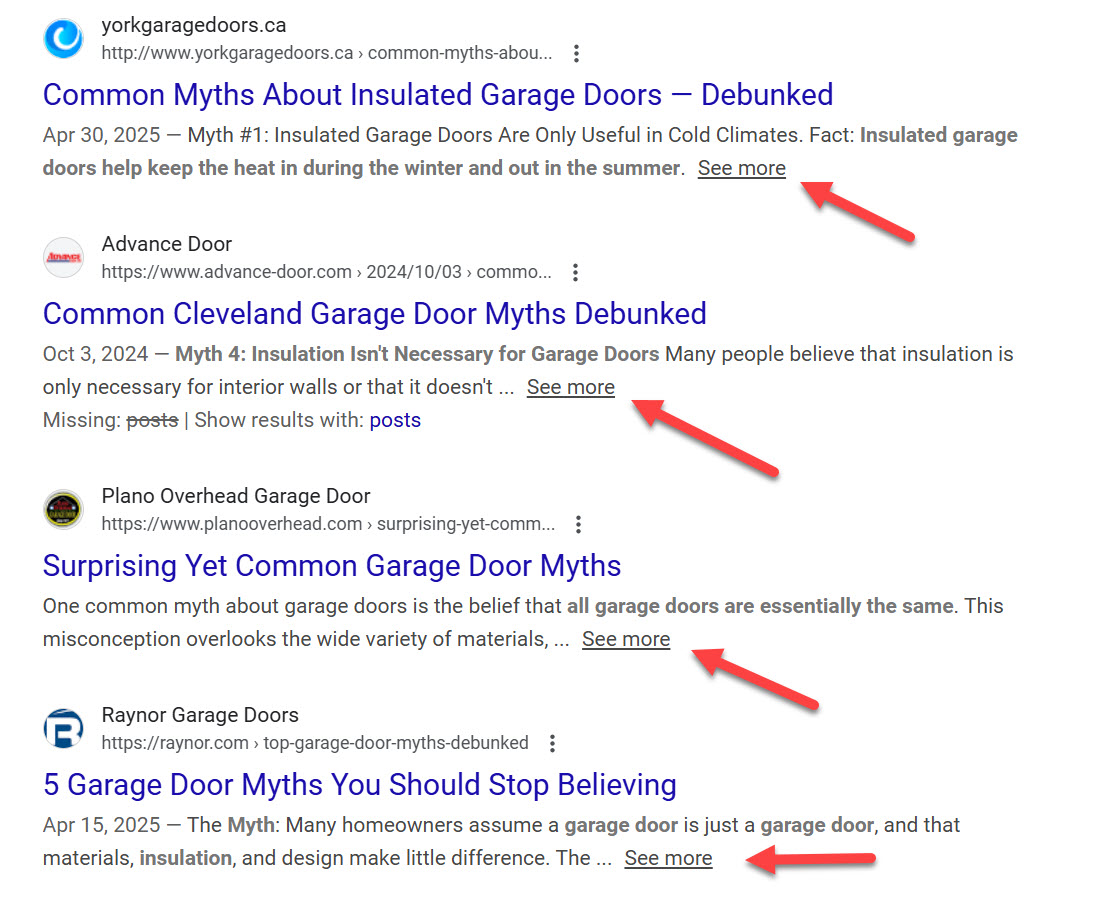Open the Common Cleveland Garage Door Myths Debunked result

(x=374, y=313)
